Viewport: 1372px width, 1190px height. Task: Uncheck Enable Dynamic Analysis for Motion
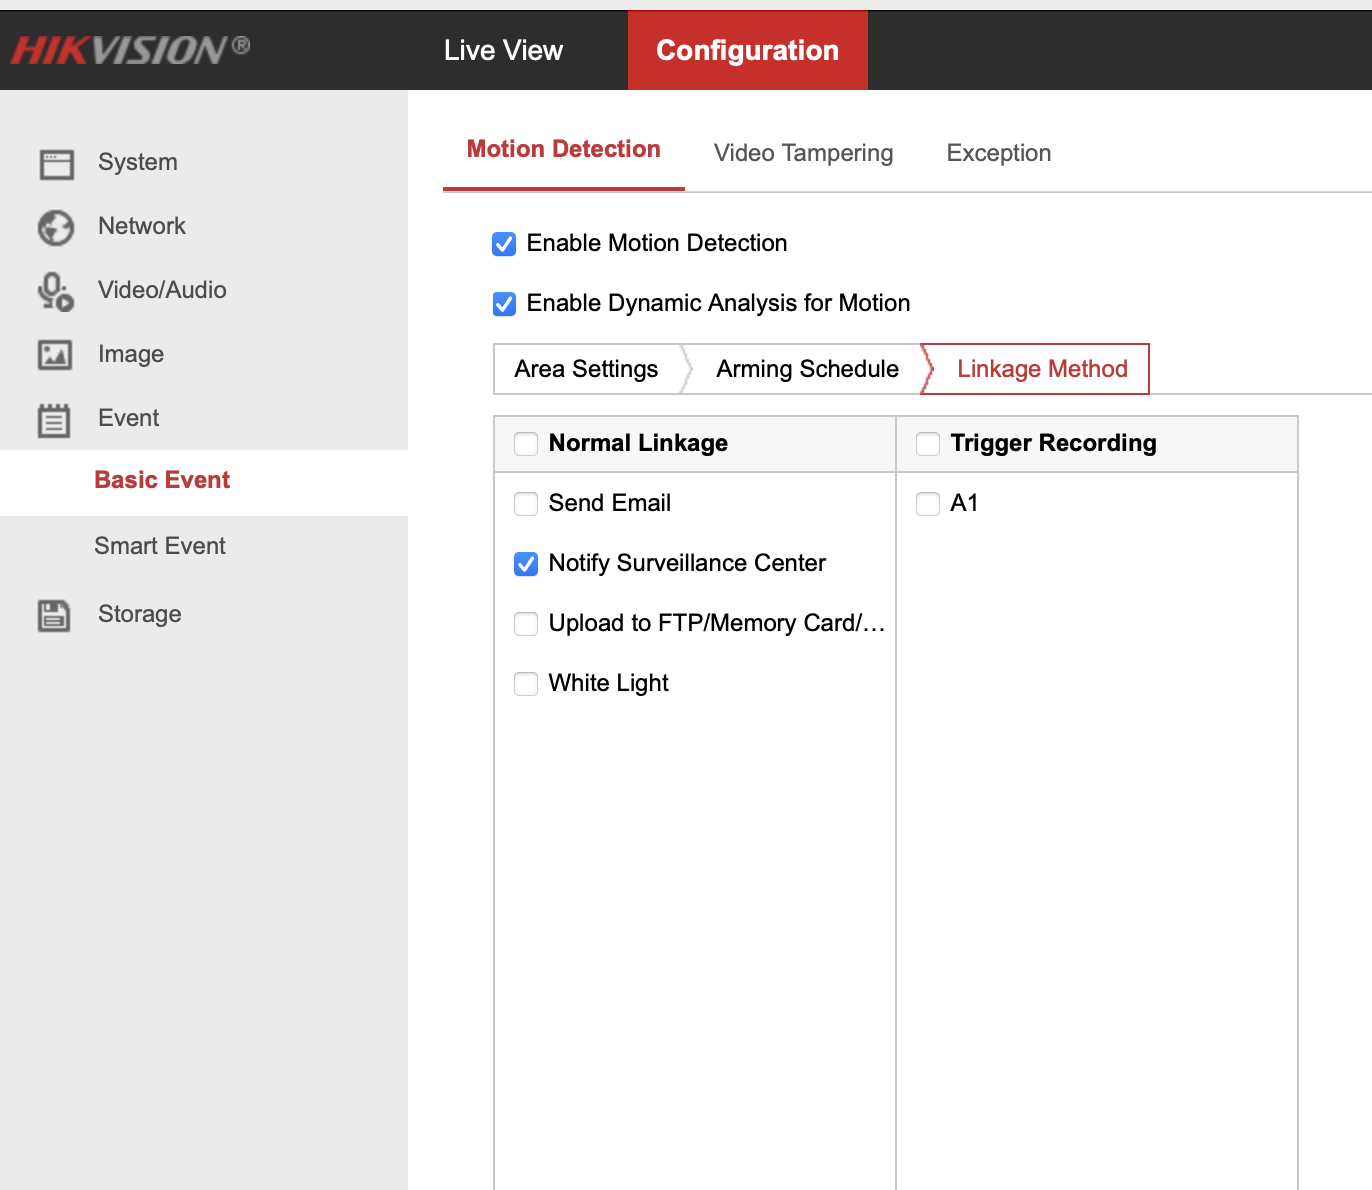click(x=504, y=304)
